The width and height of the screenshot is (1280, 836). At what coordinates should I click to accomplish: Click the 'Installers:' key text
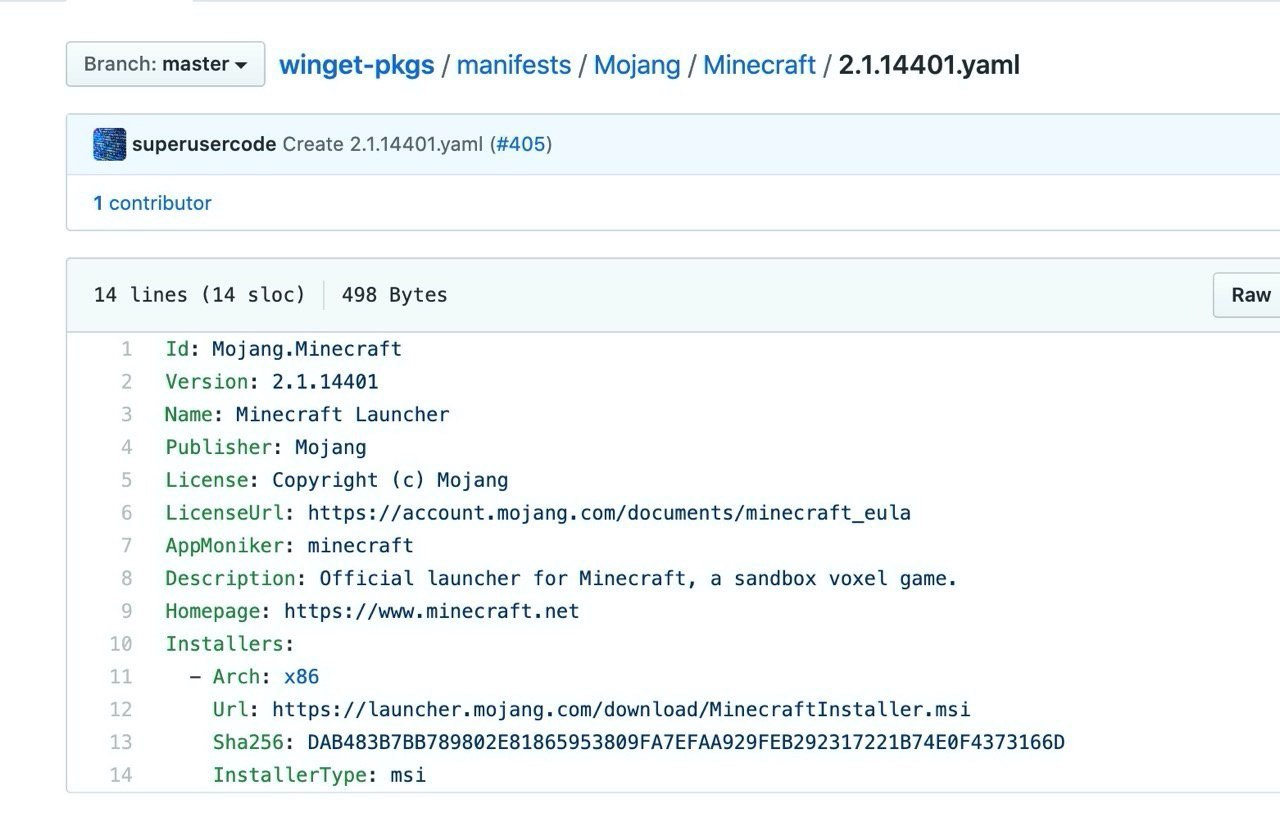230,644
